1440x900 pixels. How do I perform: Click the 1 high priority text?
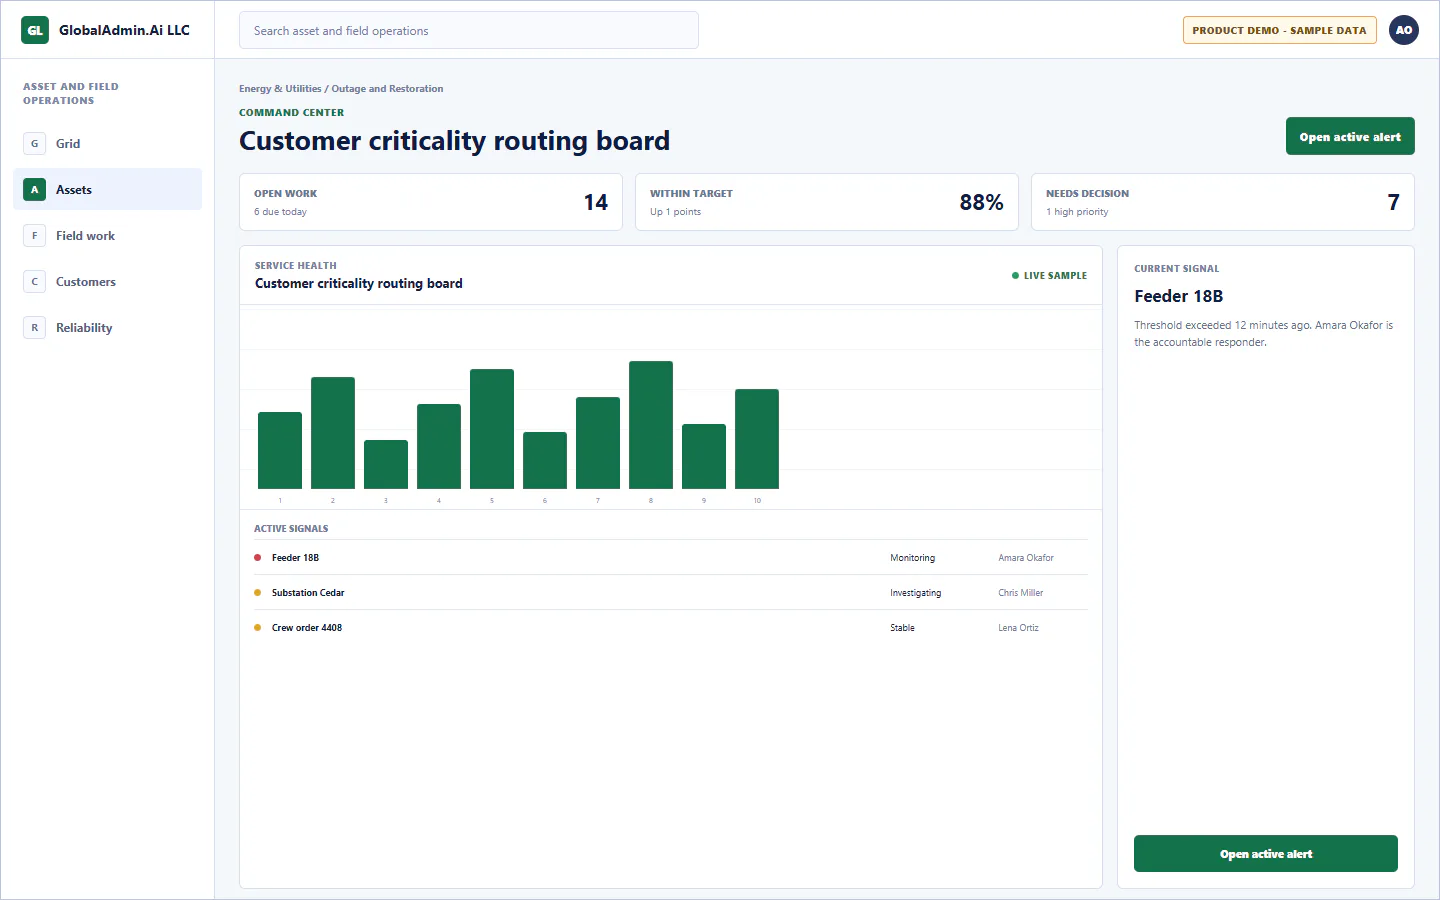(1077, 212)
